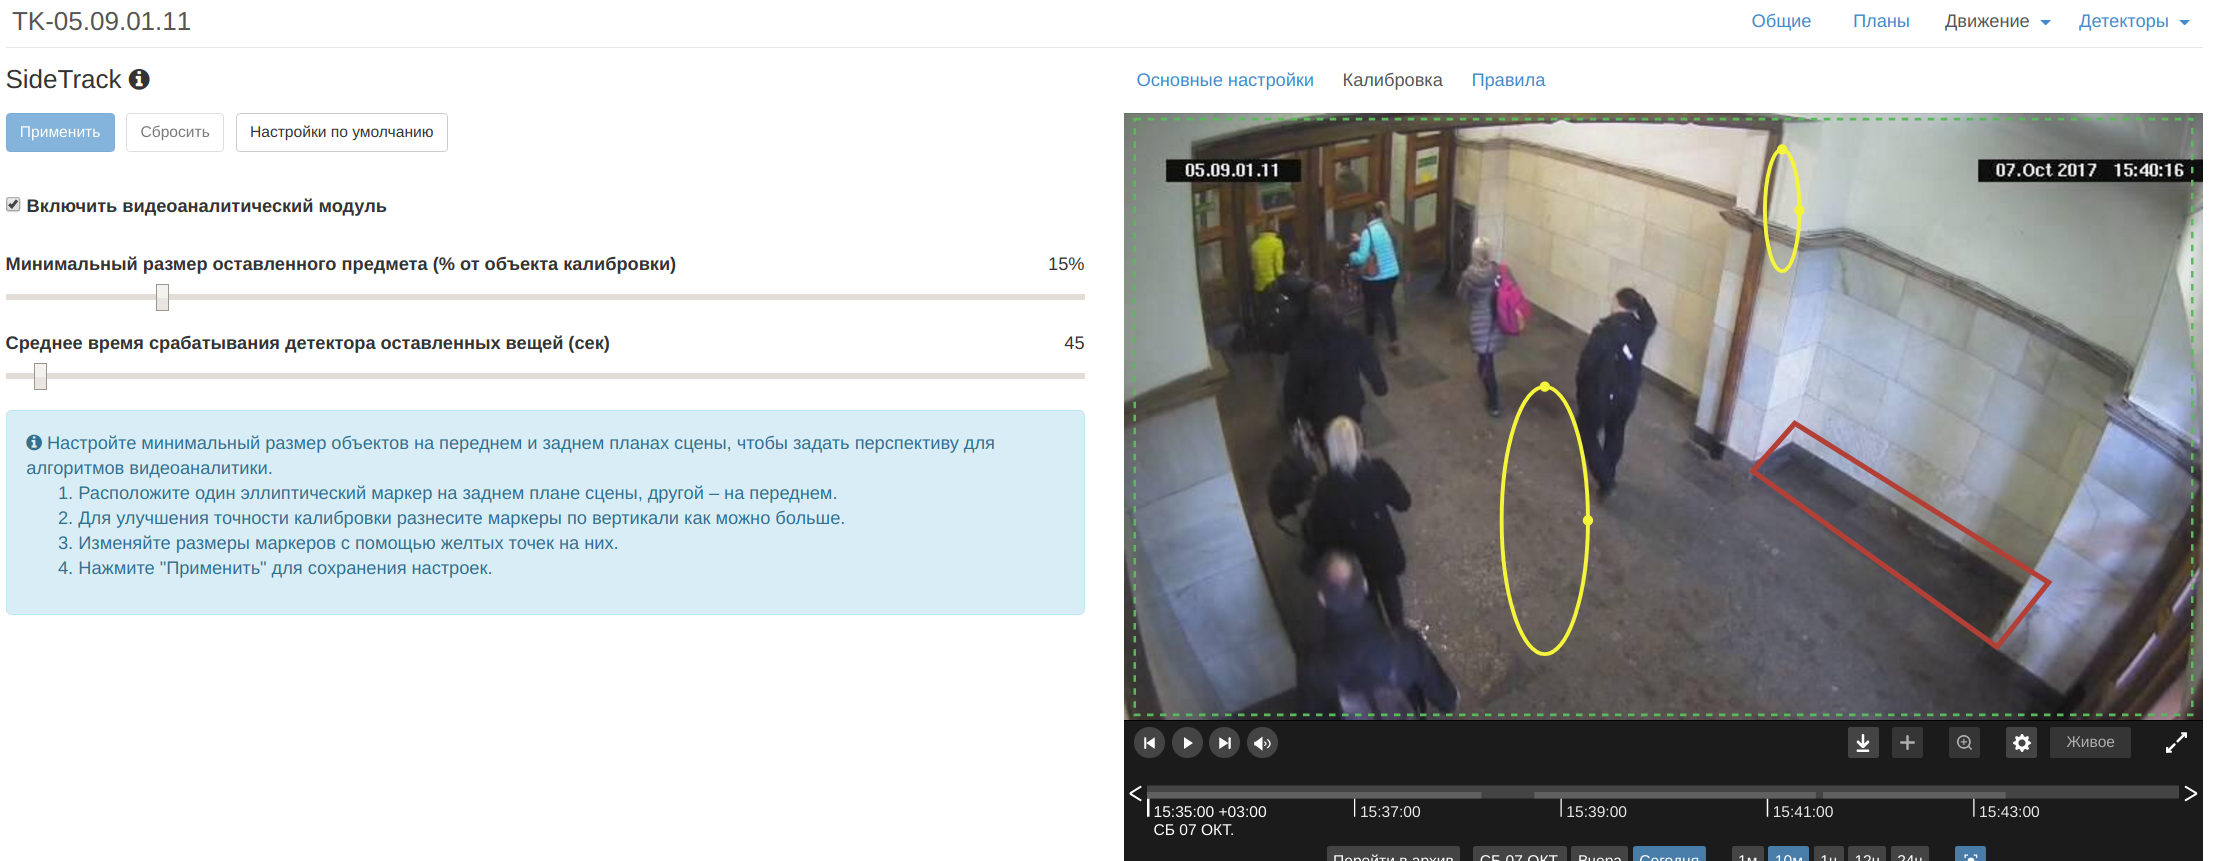
Task: Click the 15% size value
Action: (1066, 264)
